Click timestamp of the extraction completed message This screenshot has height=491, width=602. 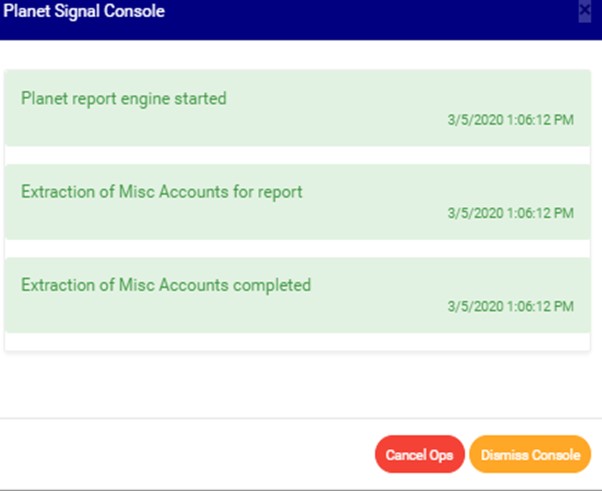pos(510,307)
